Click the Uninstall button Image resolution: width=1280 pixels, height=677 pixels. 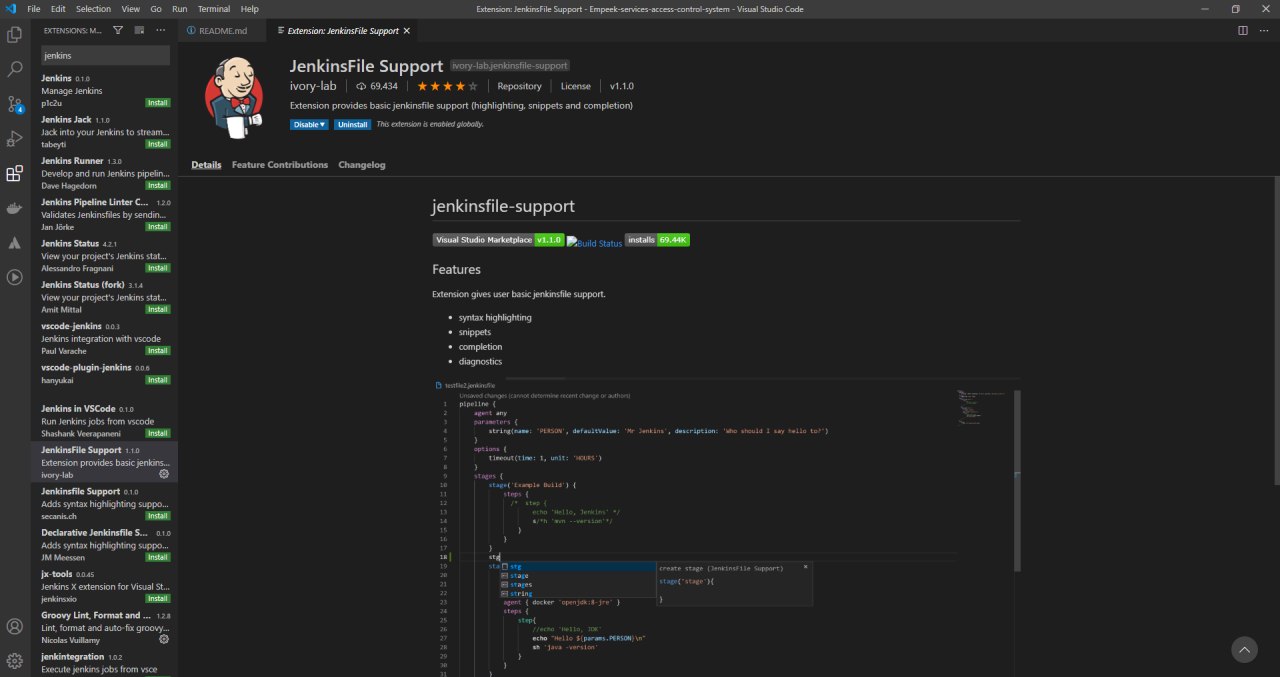coord(352,125)
